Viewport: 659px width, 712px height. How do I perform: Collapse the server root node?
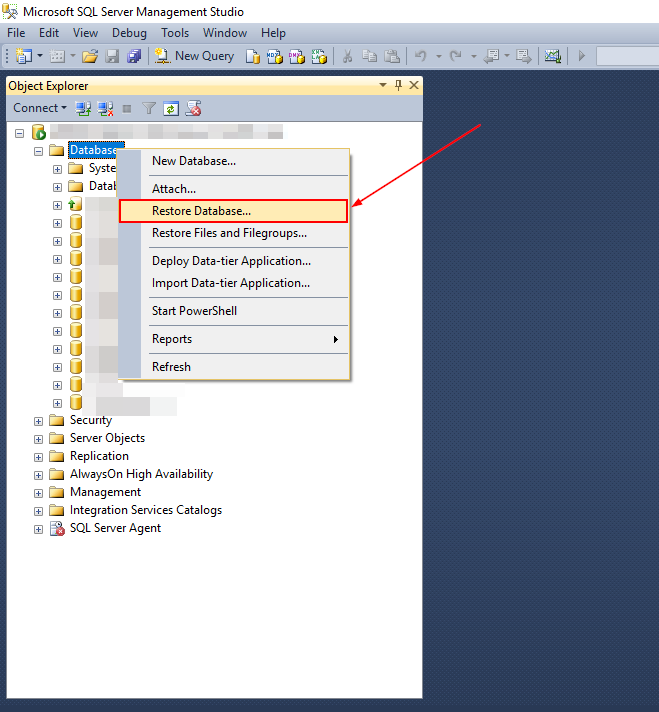pos(20,134)
